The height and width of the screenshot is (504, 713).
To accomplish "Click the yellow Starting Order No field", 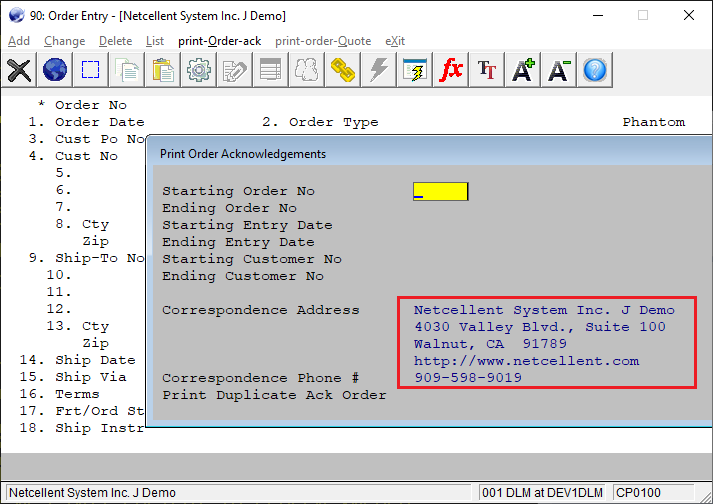I will point(440,192).
